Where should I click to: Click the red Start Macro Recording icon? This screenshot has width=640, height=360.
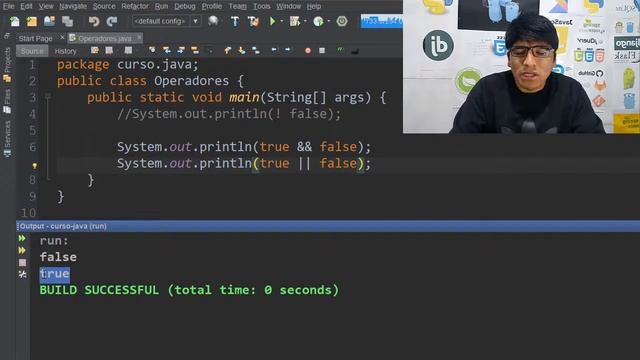pyautogui.click(x=308, y=51)
